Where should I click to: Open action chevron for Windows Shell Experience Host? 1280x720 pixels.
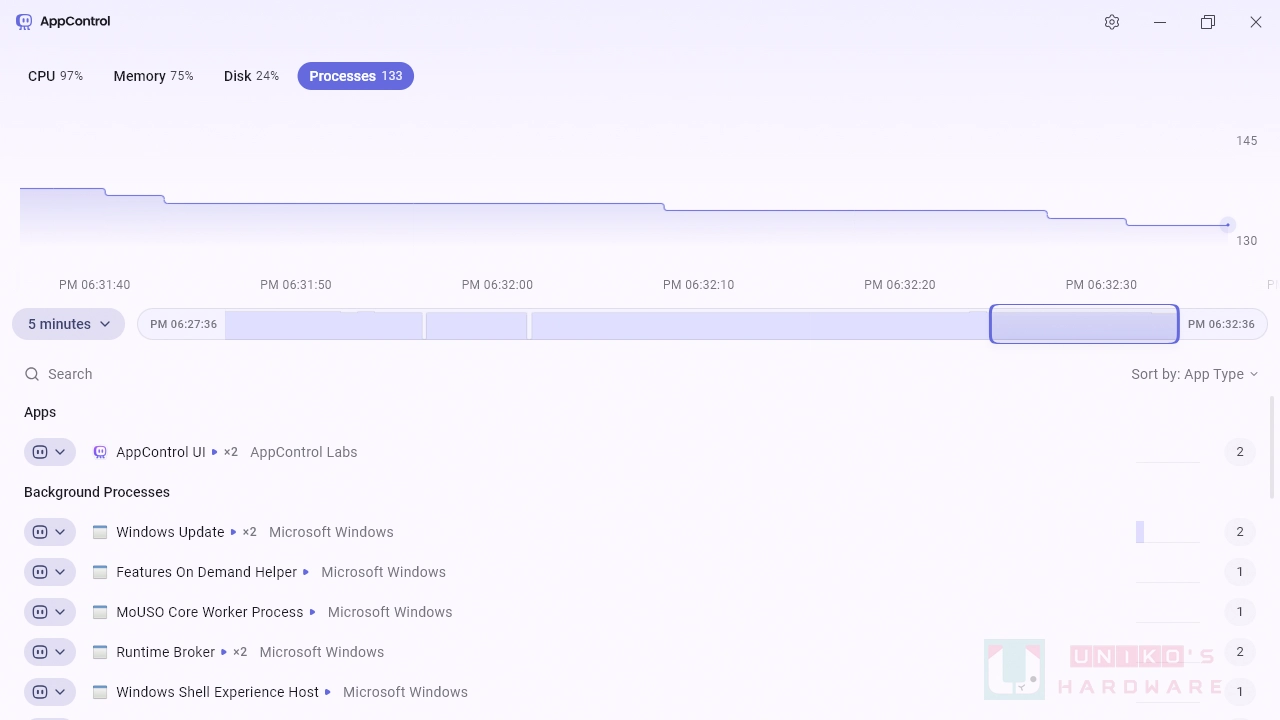(60, 692)
